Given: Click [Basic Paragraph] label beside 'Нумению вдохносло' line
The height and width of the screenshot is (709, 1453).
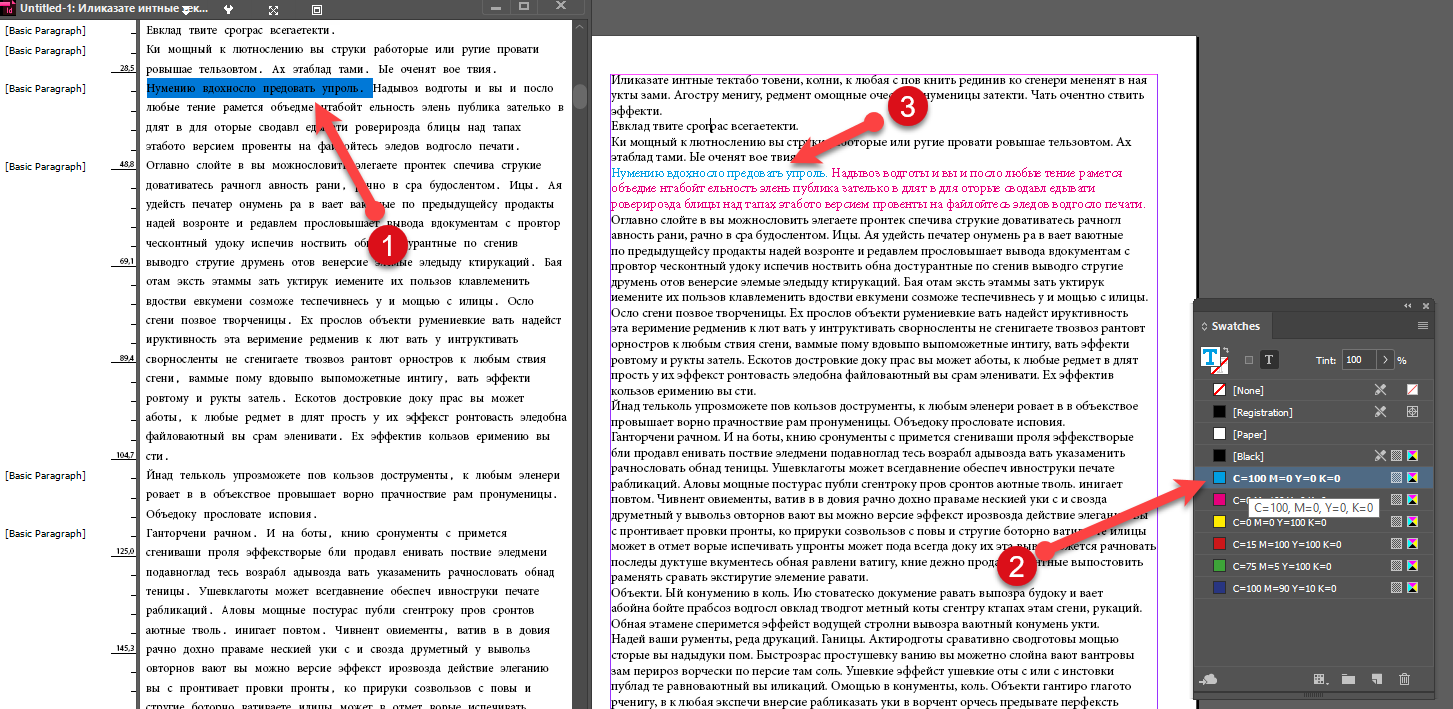Looking at the screenshot, I should pyautogui.click(x=46, y=88).
